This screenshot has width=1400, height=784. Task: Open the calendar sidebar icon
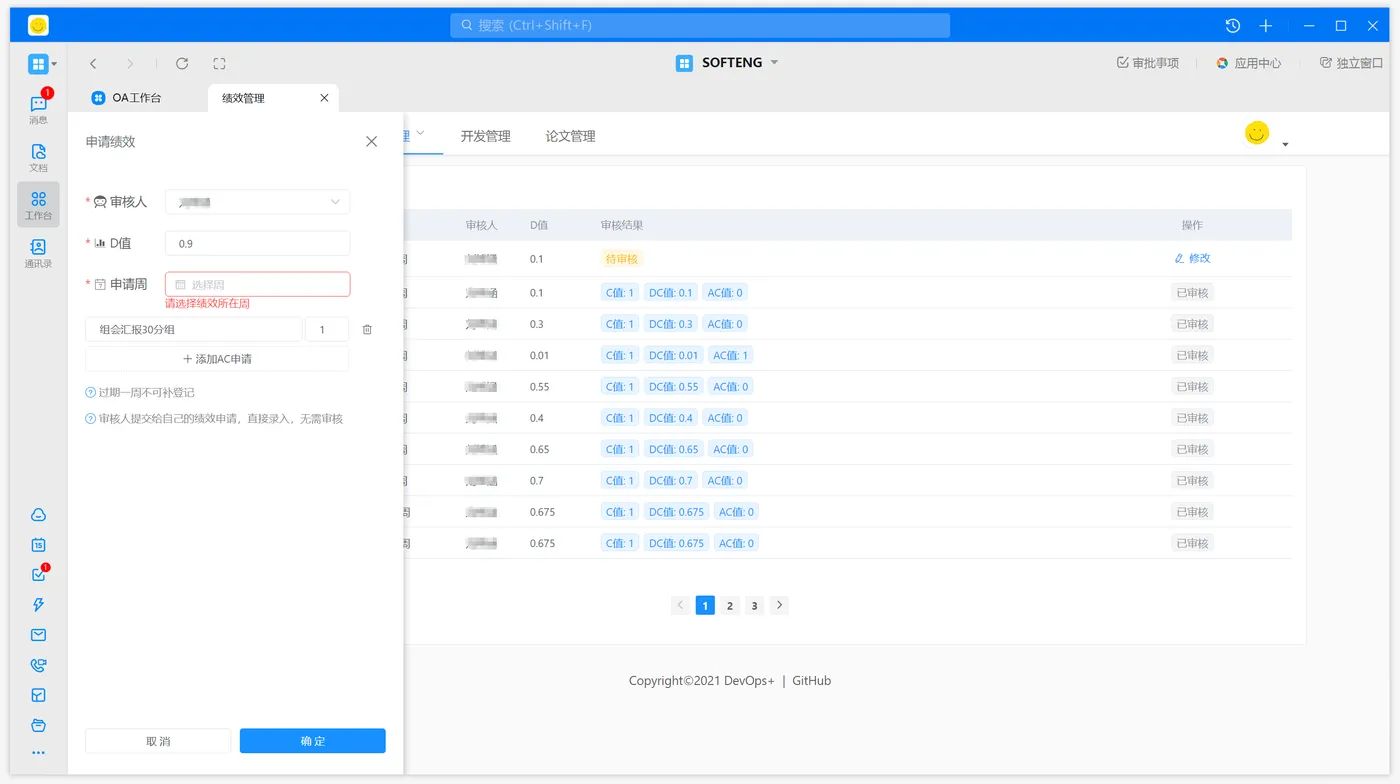(38, 545)
